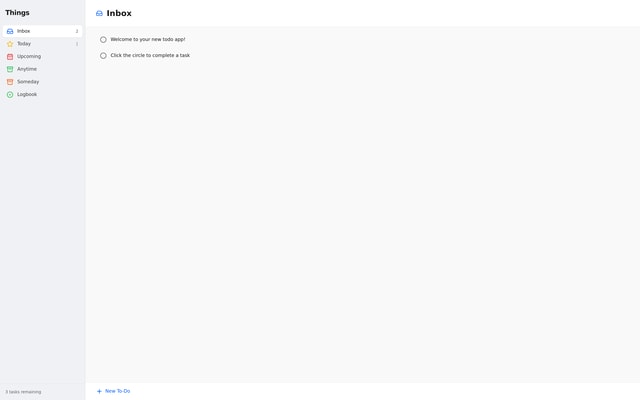Complete the 'Welcome to your new todo app!' task
This screenshot has width=640, height=400.
click(x=103, y=40)
